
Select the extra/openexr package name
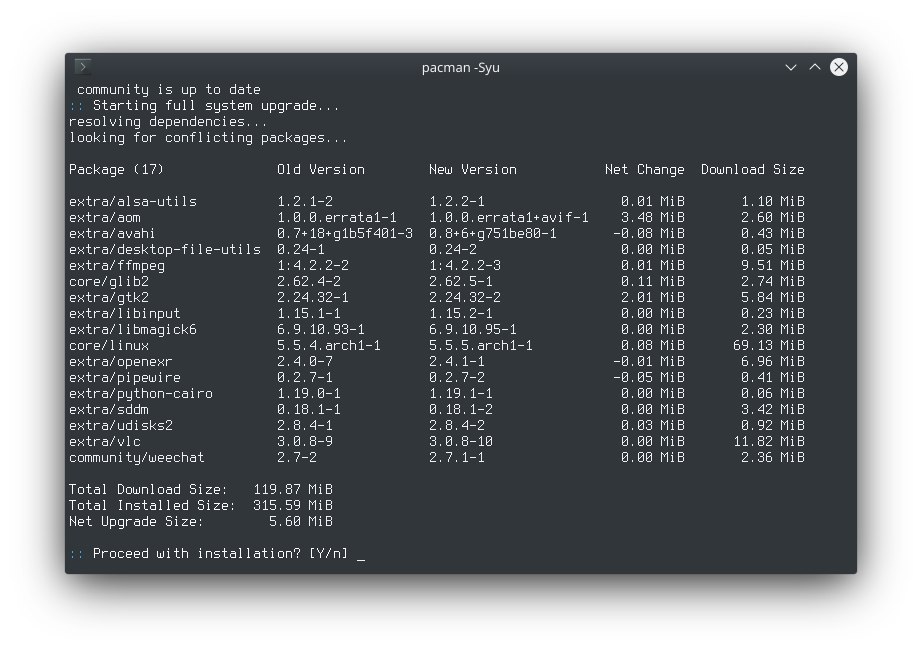[121, 362]
